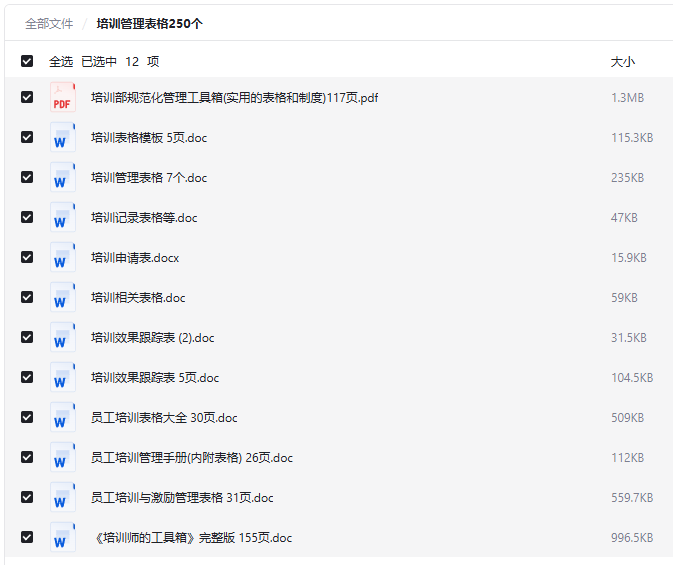Screen dimensions: 673x565
Task: Click the 559.7KB size value
Action: pos(632,497)
